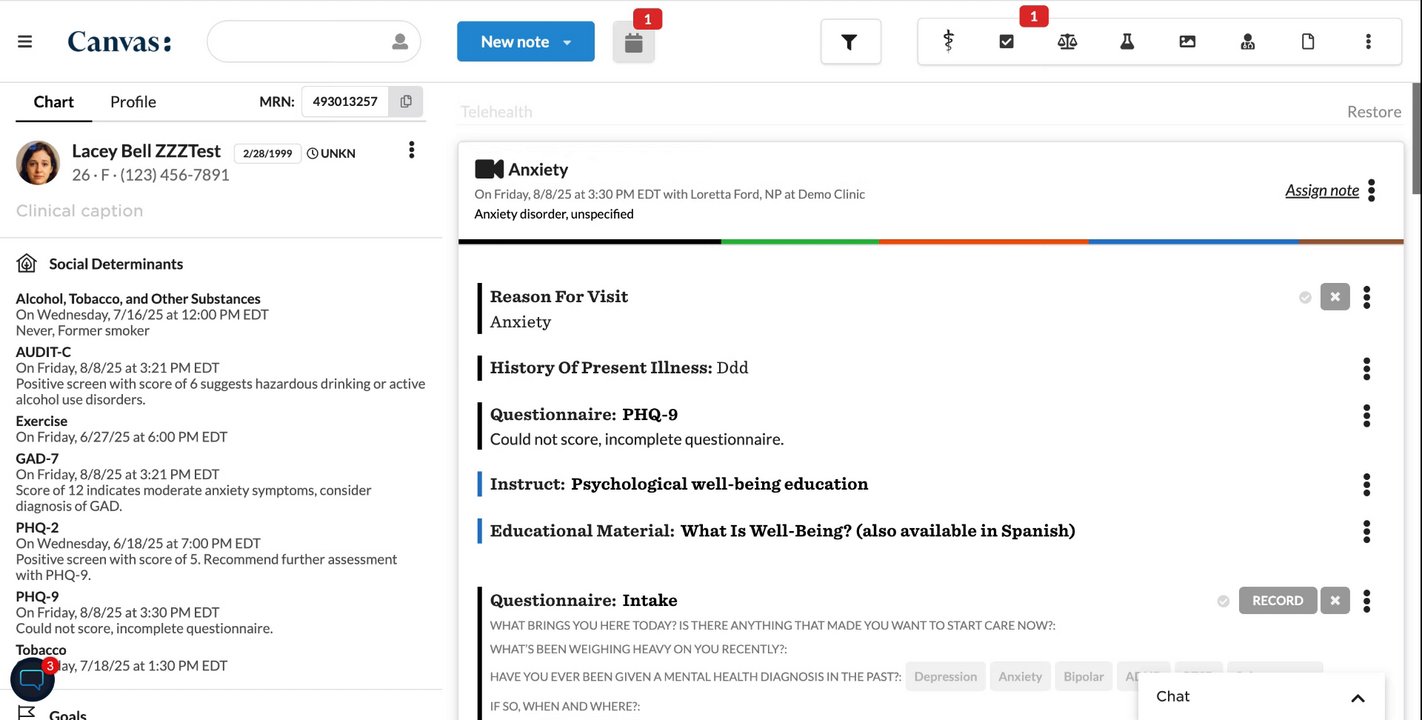The image size is (1422, 720).
Task: Open the caduceus conditions icon
Action: 948,41
